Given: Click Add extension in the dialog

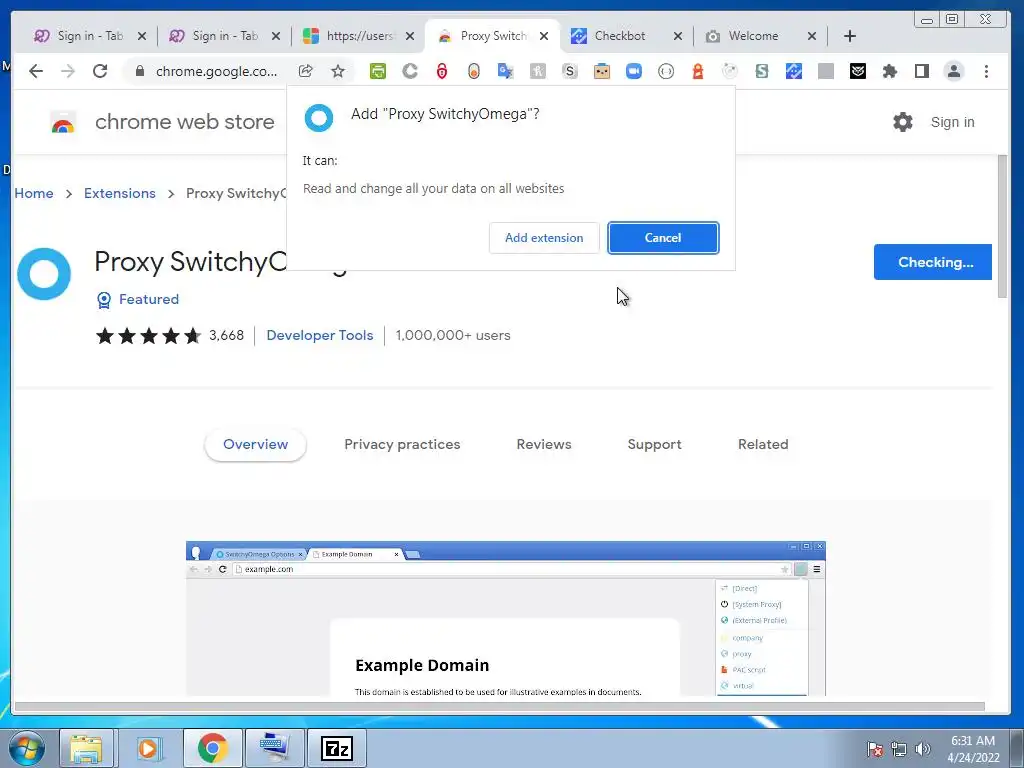Looking at the screenshot, I should tap(544, 238).
